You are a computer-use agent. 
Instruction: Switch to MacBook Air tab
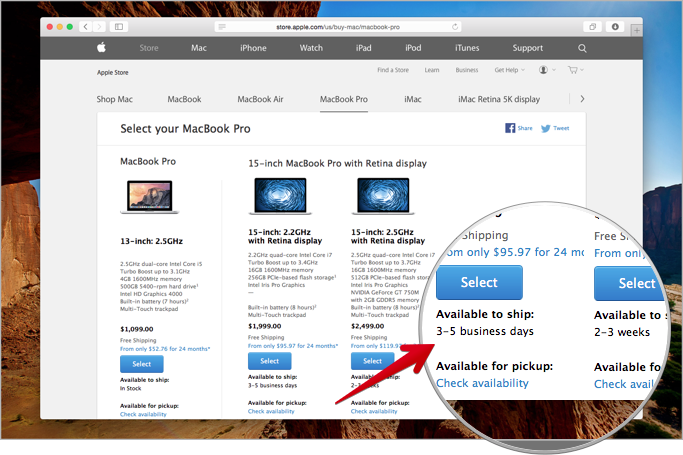pyautogui.click(x=260, y=99)
